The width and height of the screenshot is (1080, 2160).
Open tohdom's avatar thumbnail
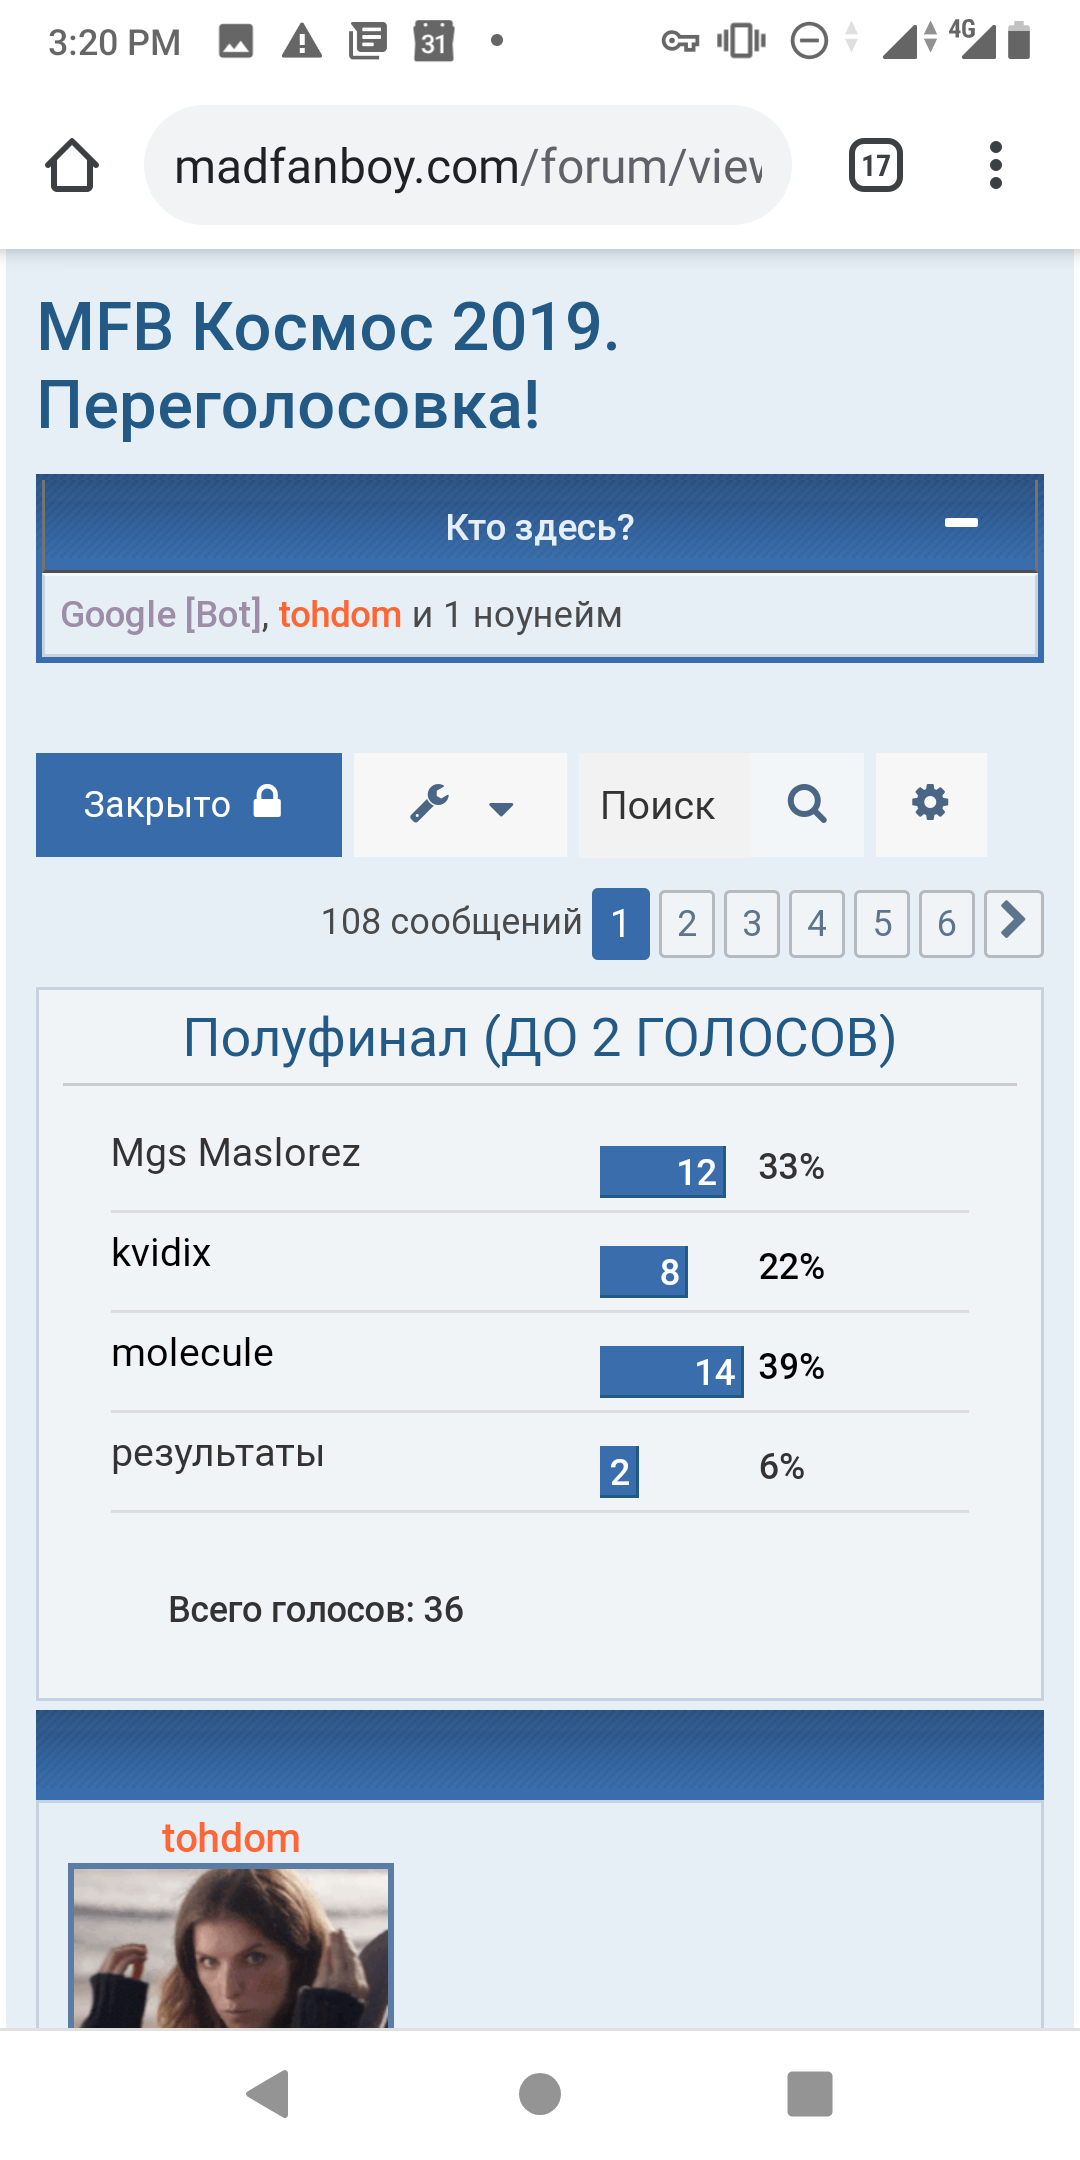click(231, 1946)
